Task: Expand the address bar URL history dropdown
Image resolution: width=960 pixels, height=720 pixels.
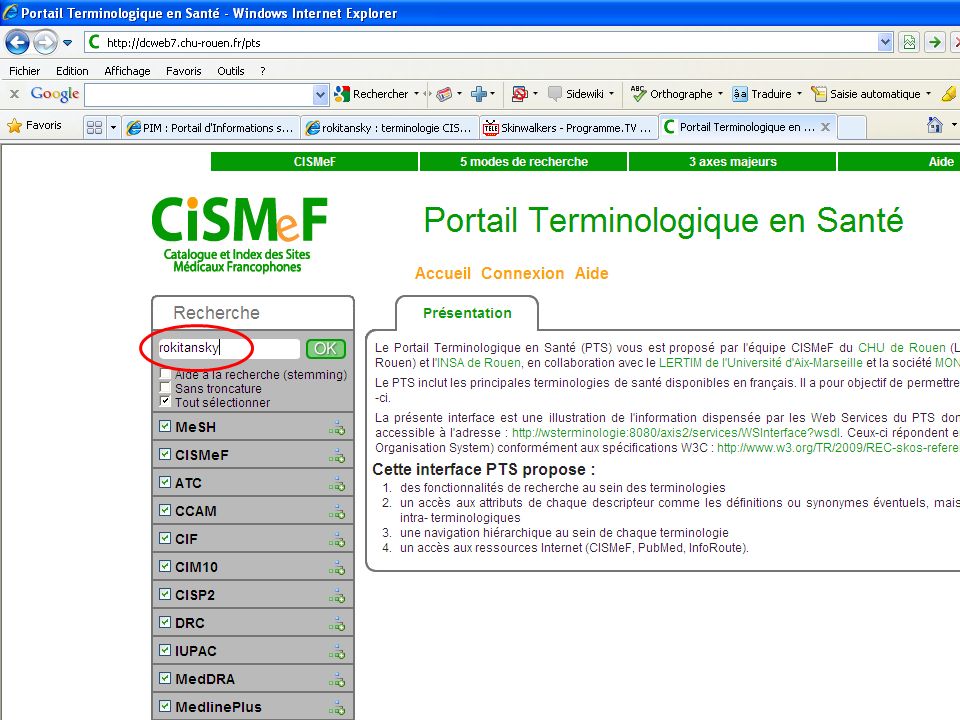Action: (885, 42)
